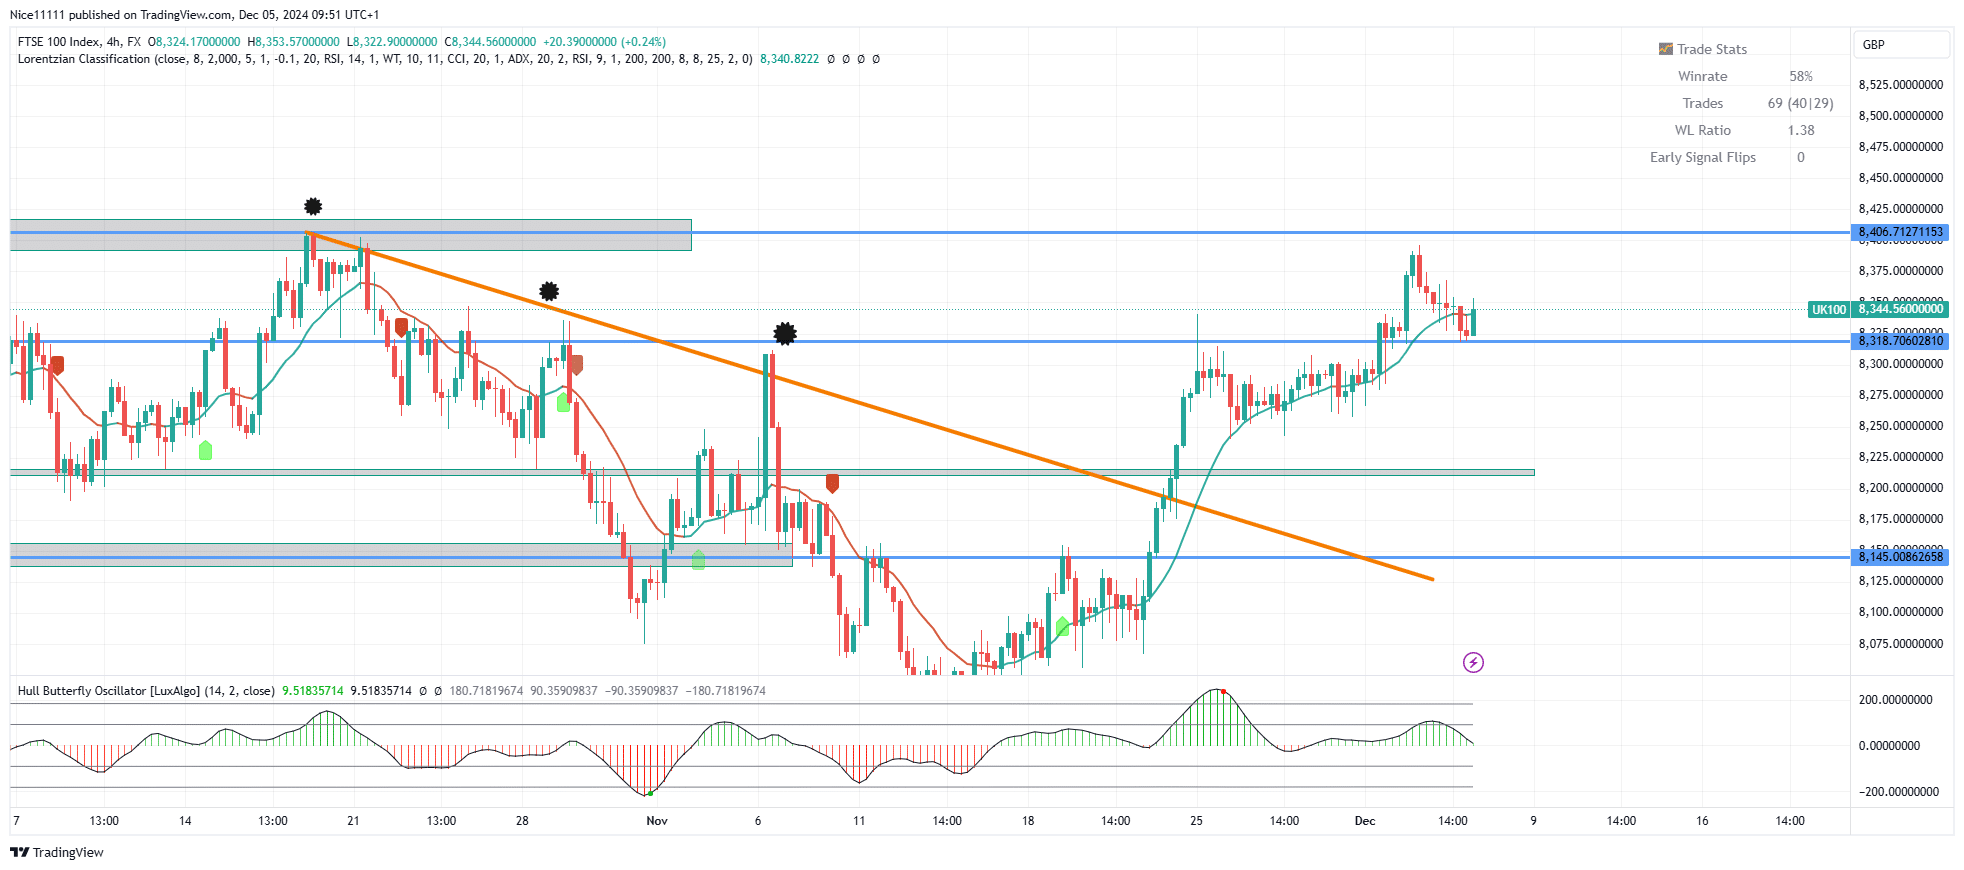The width and height of the screenshot is (1964, 870).
Task: Click the 21 date label on the time axis
Action: tap(353, 821)
